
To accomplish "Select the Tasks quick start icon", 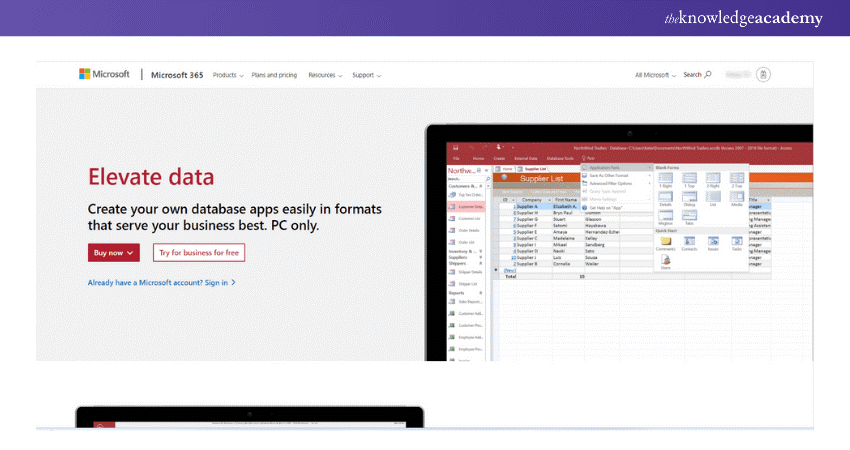I will point(736,243).
